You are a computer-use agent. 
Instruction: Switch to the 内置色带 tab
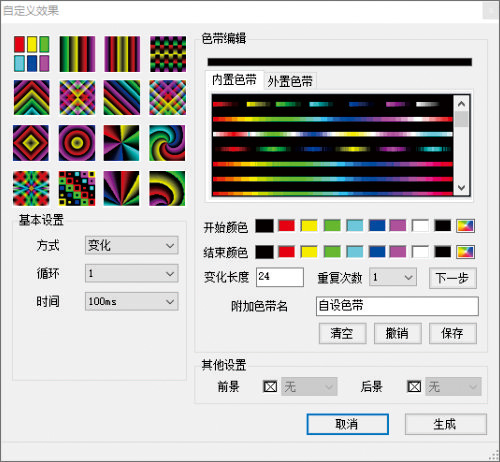[234, 80]
